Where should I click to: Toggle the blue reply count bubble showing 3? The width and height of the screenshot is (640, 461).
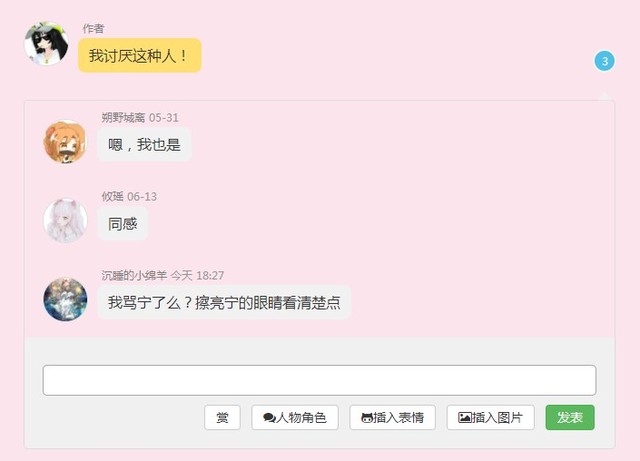604,61
